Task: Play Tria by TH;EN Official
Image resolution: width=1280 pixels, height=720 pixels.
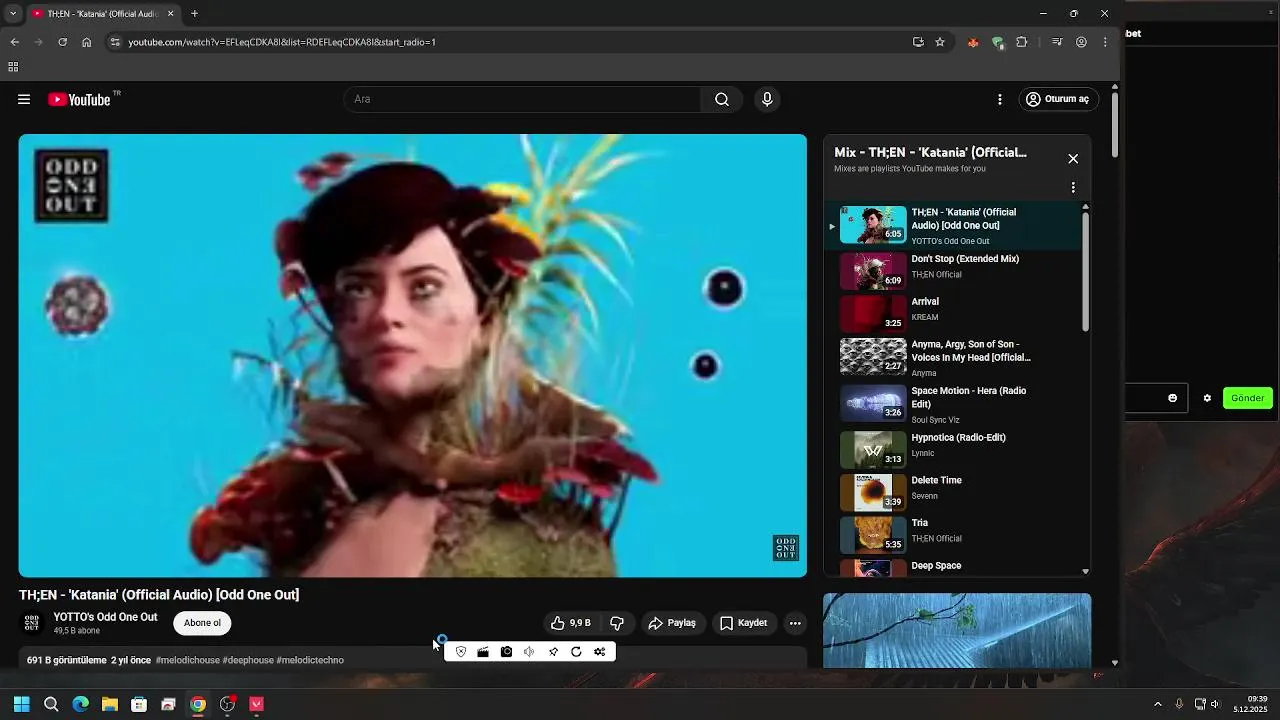Action: pyautogui.click(x=953, y=534)
